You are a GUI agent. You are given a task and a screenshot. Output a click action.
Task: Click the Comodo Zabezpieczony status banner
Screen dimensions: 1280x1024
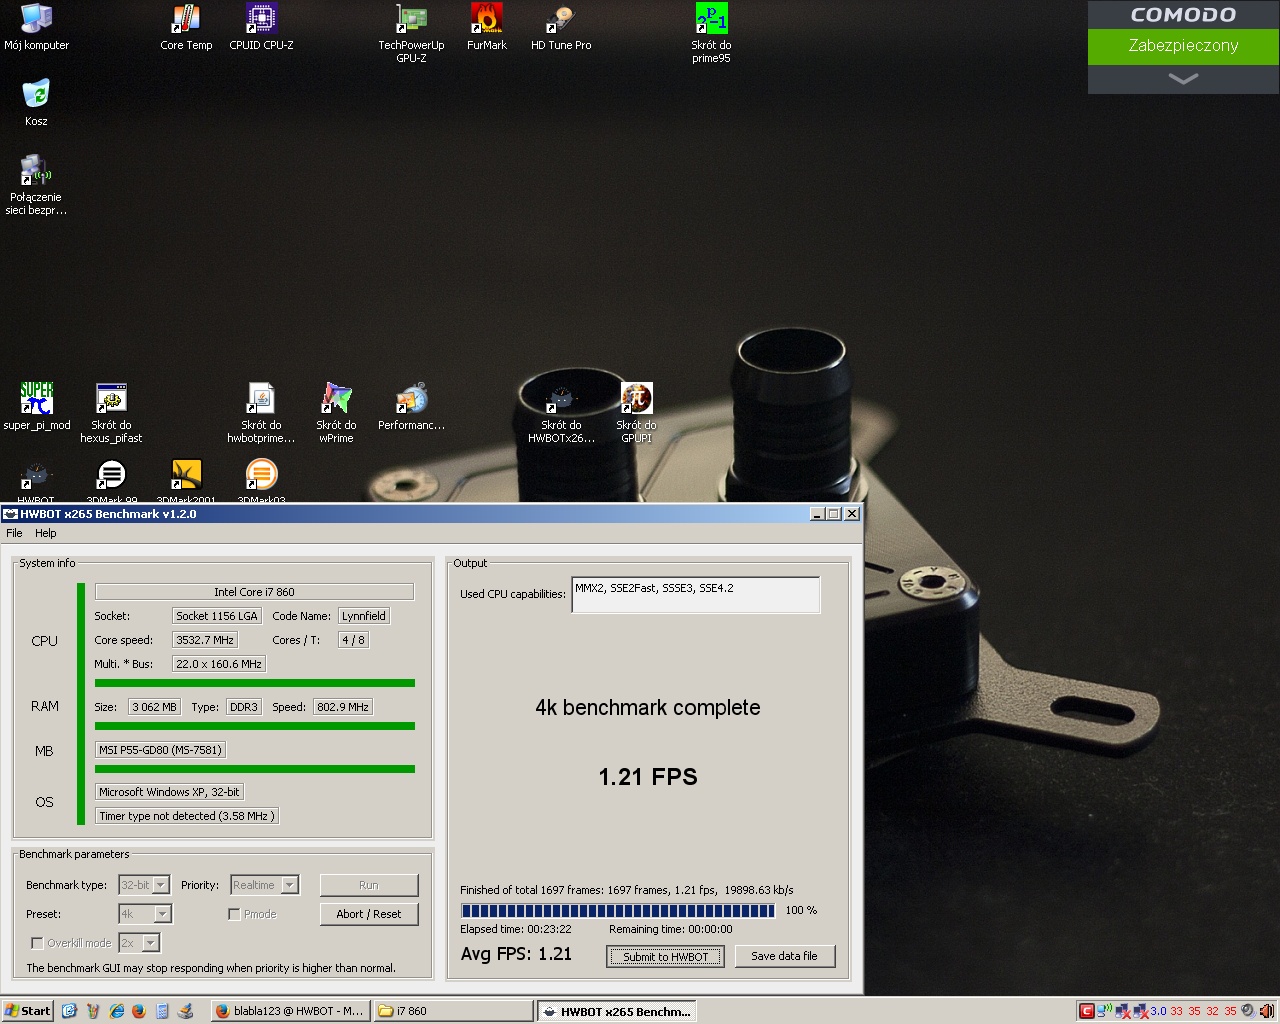(x=1183, y=46)
